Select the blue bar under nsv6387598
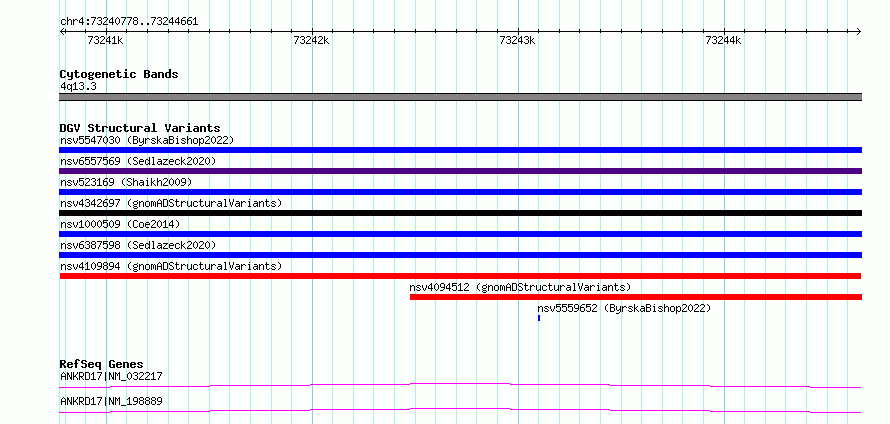This screenshot has height=424, width=890. coord(460,255)
